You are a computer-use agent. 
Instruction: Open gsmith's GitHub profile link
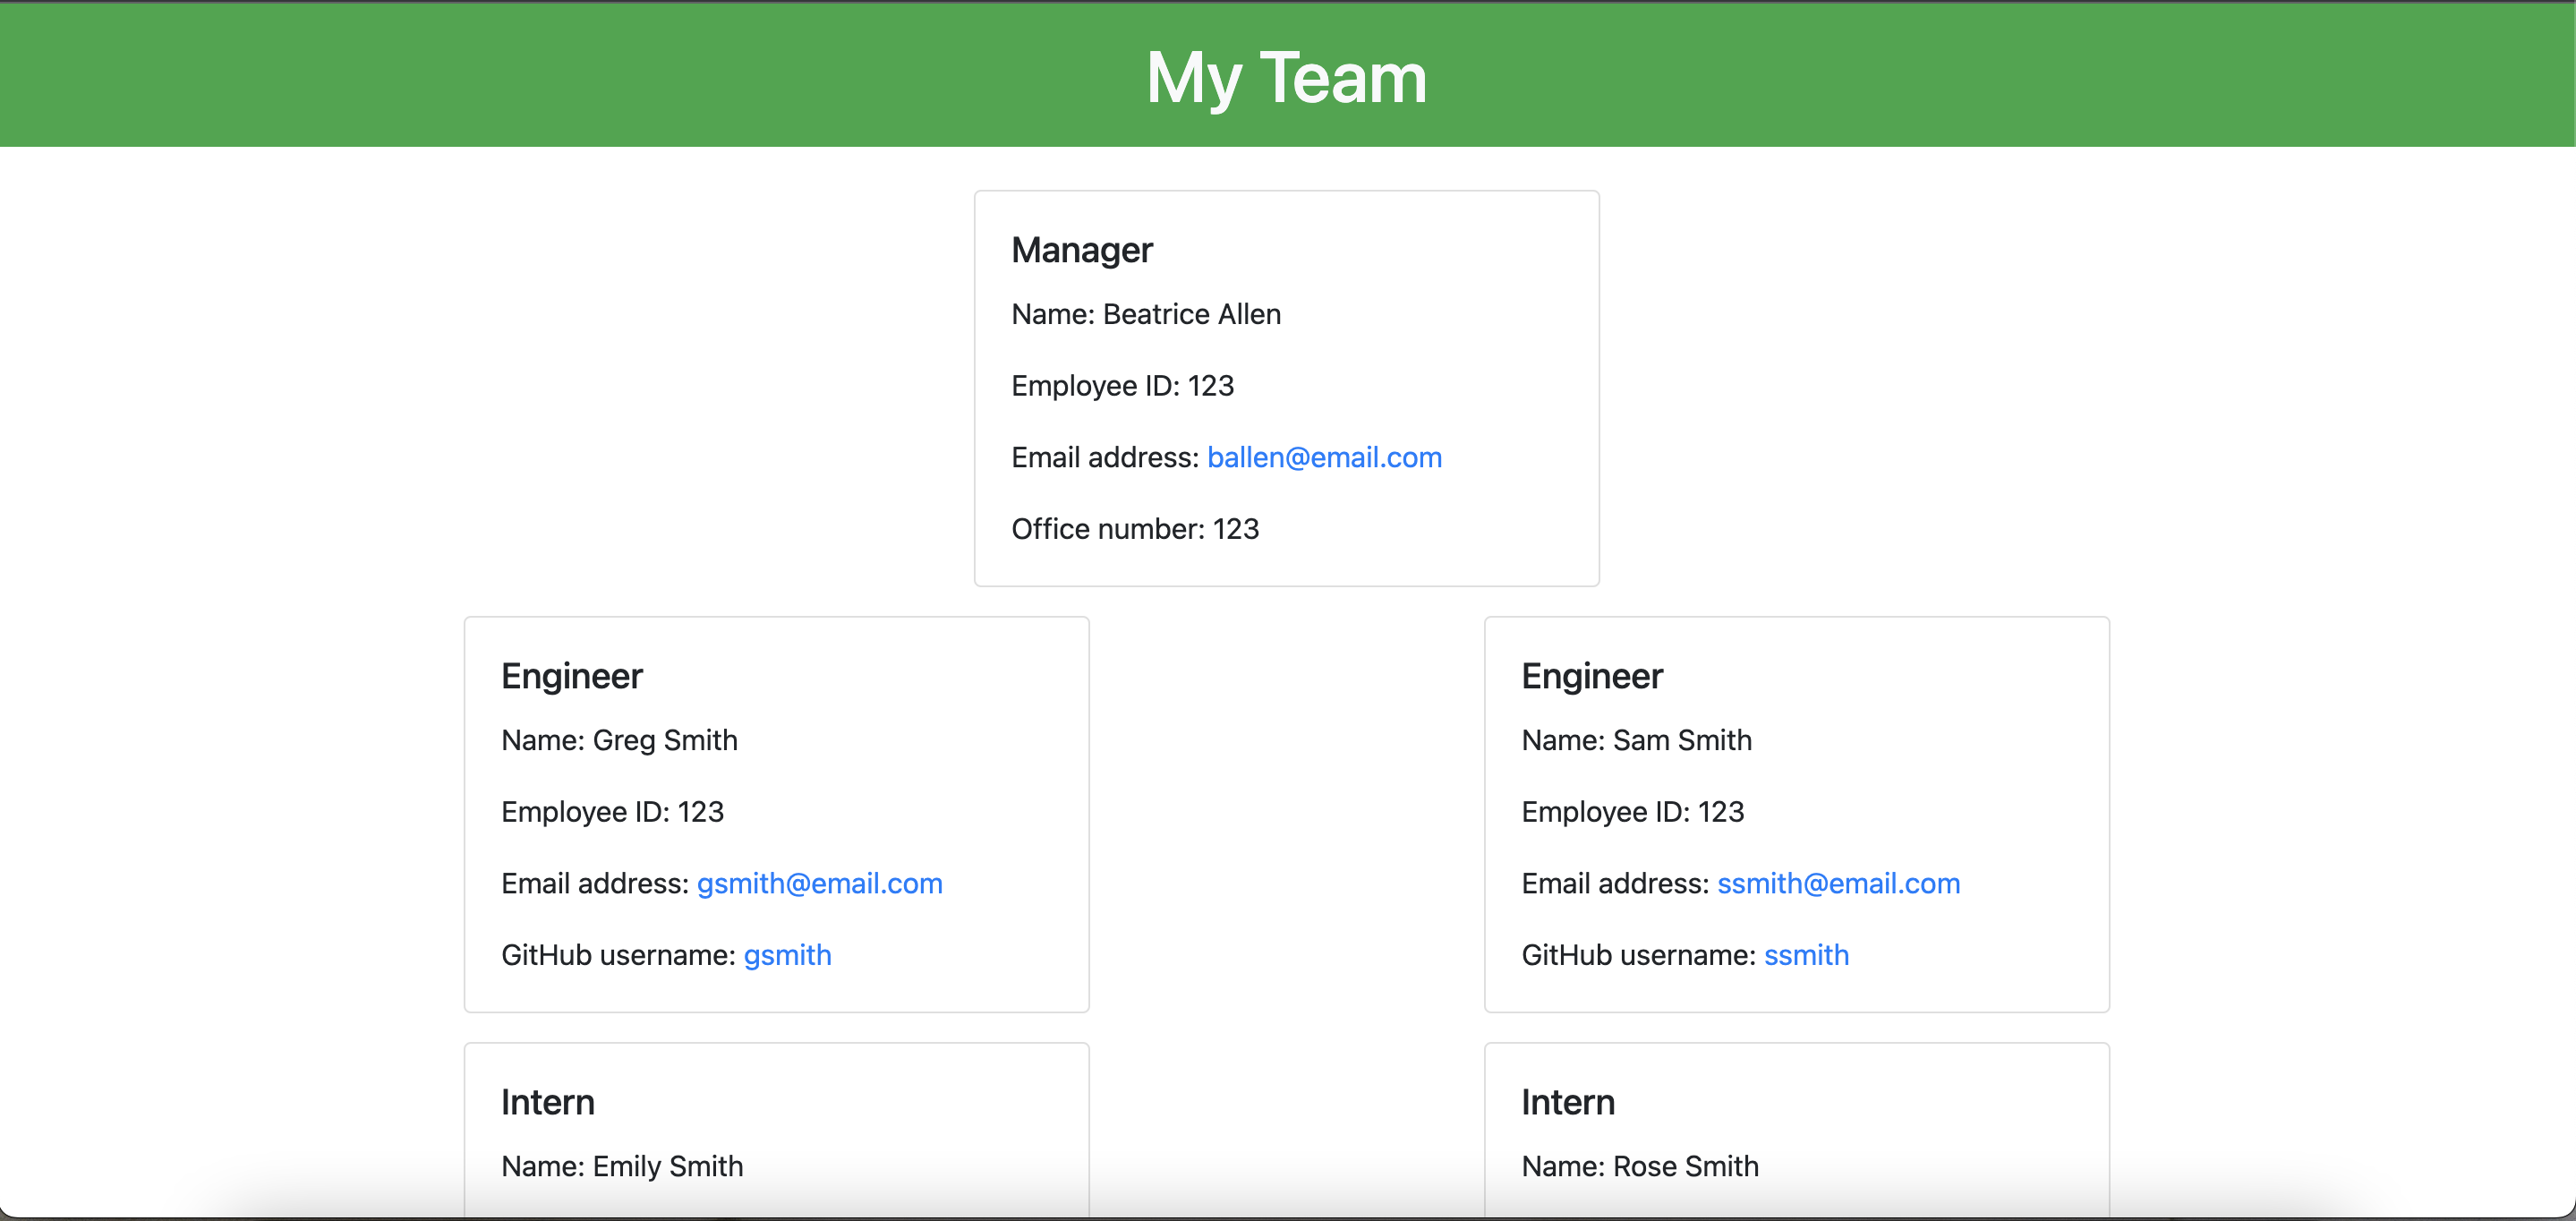coord(787,955)
